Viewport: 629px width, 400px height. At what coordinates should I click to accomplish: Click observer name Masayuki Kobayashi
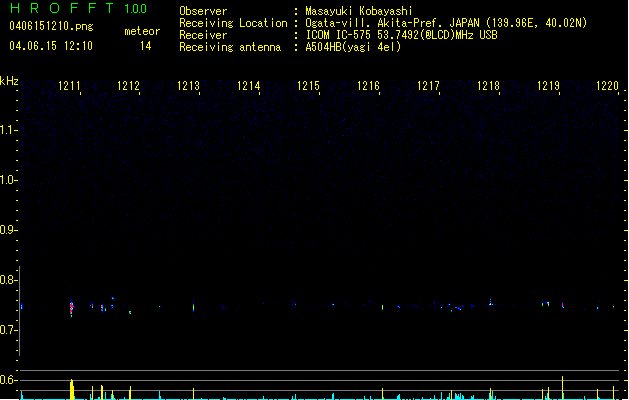tap(359, 11)
